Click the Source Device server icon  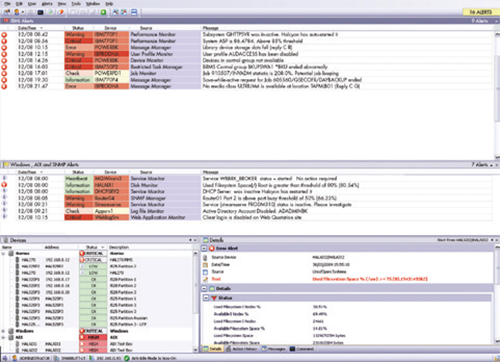pyautogui.click(x=205, y=257)
